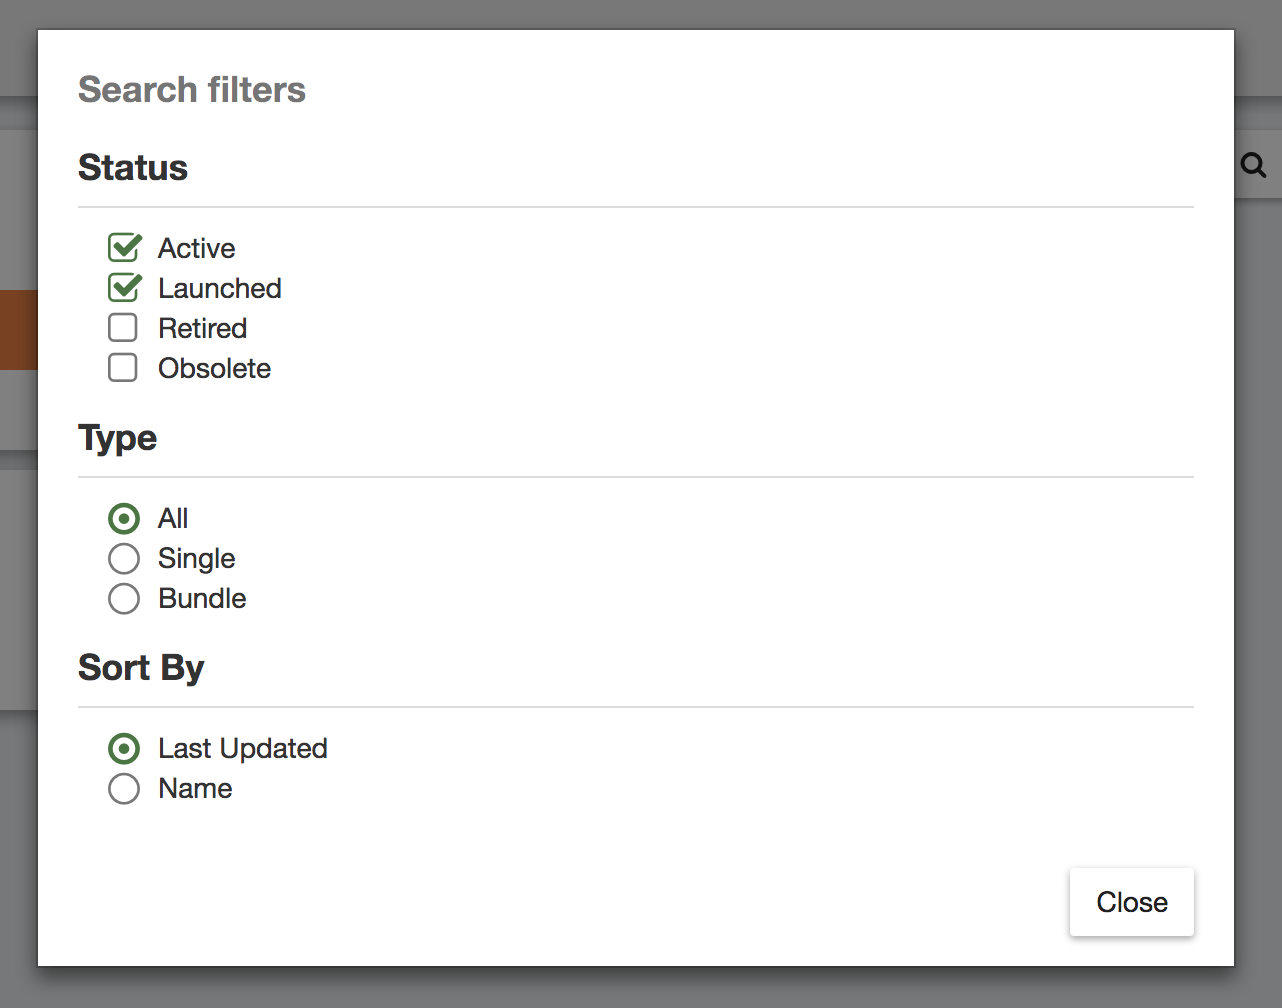This screenshot has width=1282, height=1008.
Task: Select the All type radio button
Action: point(124,518)
